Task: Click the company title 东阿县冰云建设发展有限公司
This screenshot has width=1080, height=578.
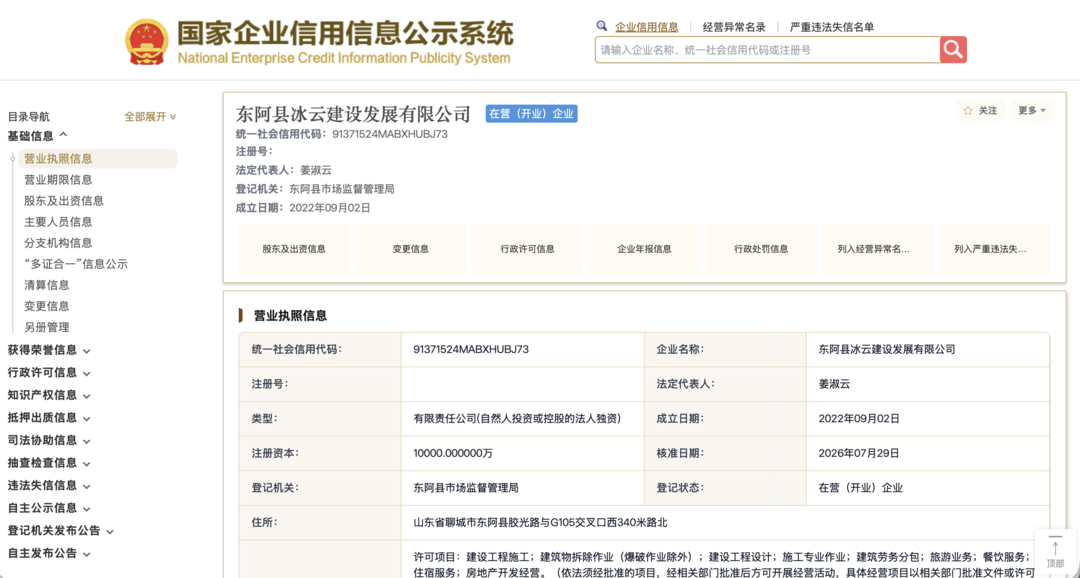Action: coord(353,114)
